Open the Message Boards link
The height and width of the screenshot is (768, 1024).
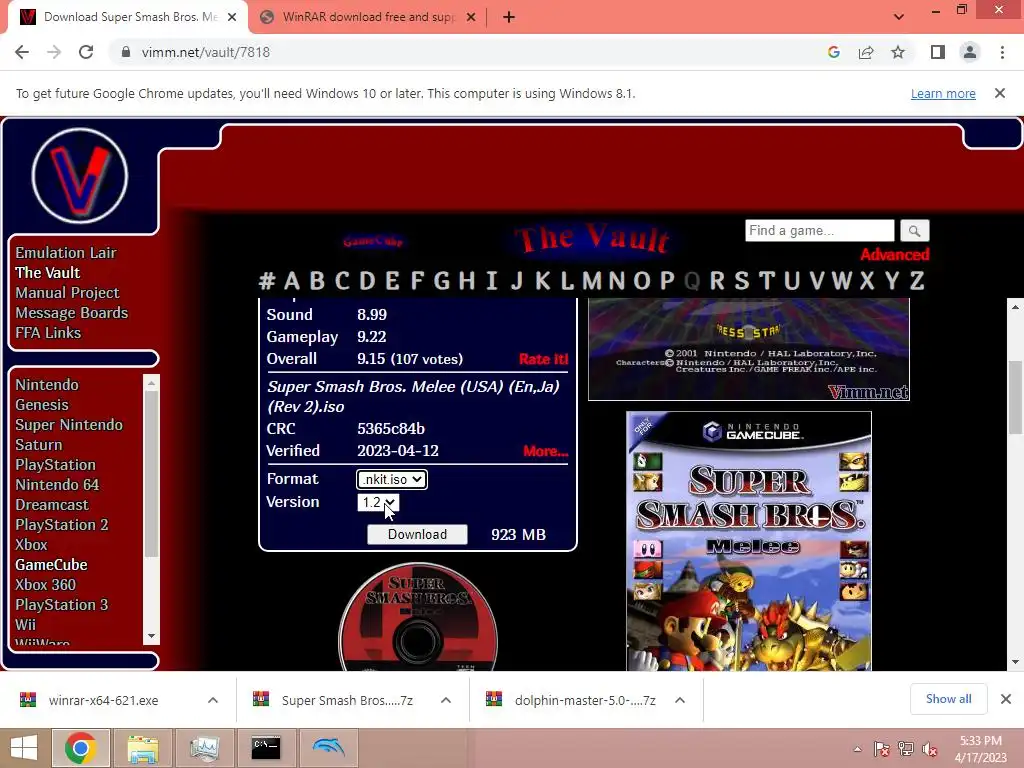72,313
